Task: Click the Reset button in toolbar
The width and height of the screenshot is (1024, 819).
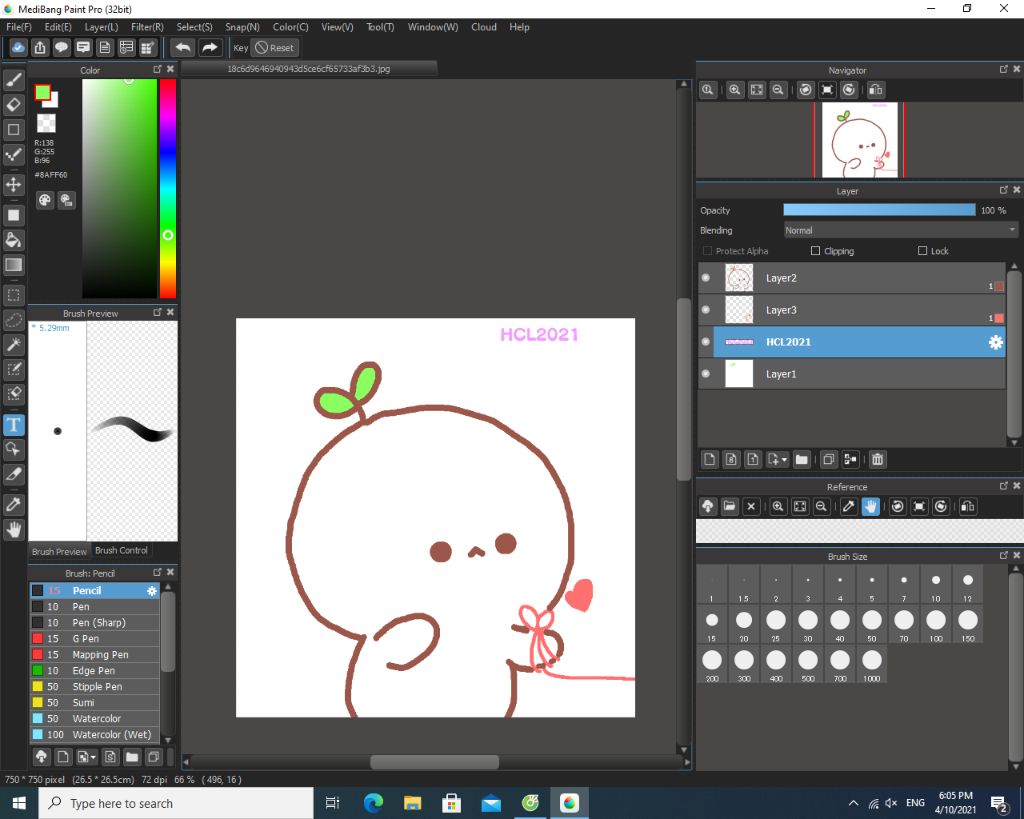Action: tap(275, 48)
